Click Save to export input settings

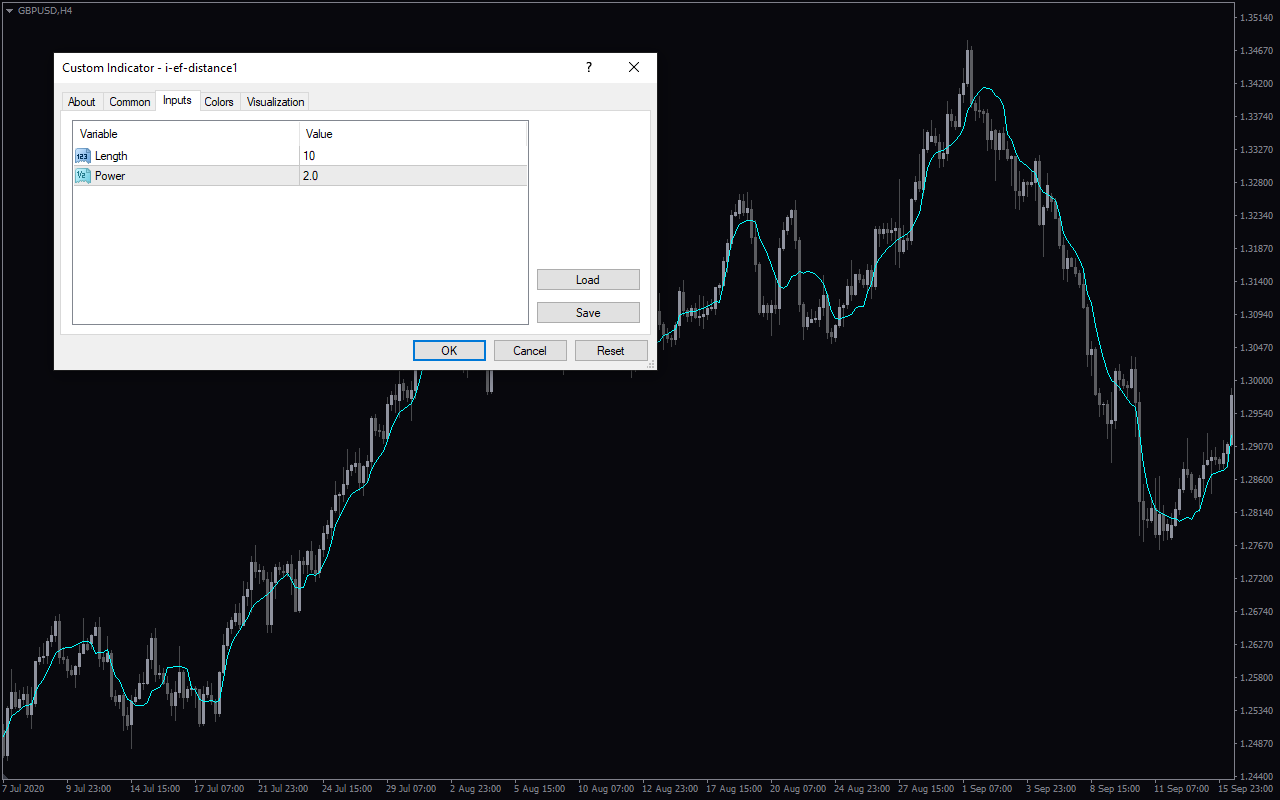point(588,313)
